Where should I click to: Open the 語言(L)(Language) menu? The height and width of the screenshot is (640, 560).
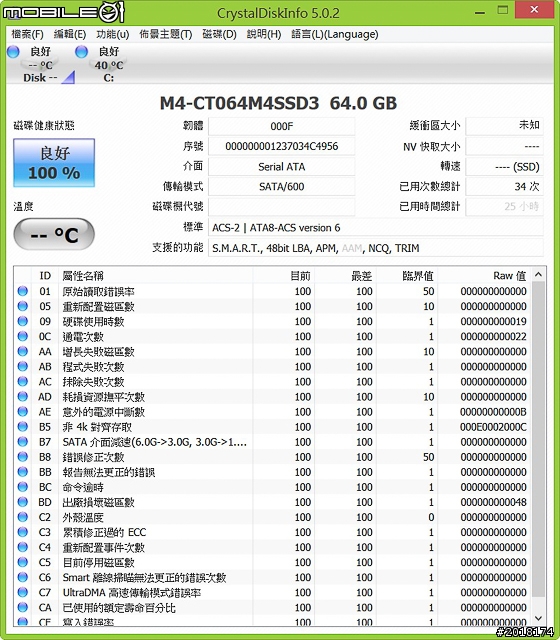tap(335, 34)
